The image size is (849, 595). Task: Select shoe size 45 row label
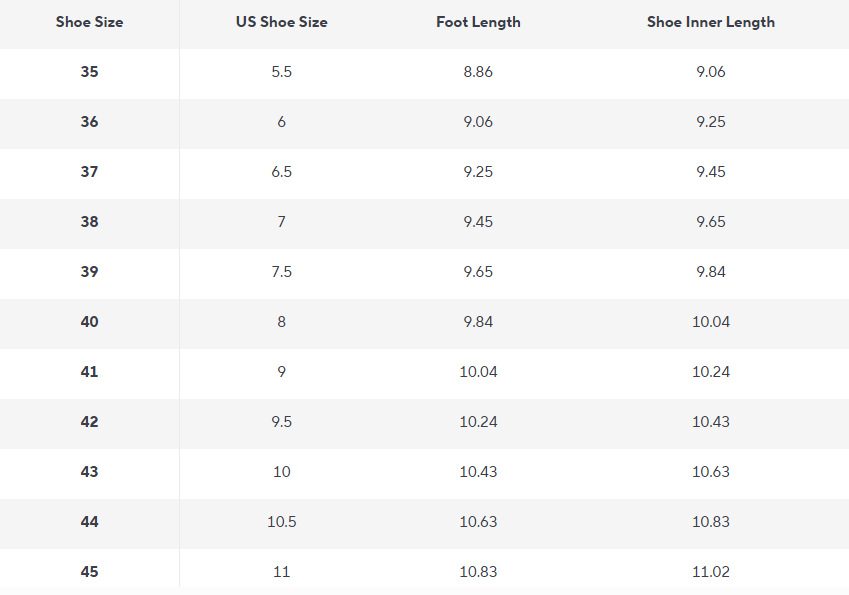pos(89,572)
